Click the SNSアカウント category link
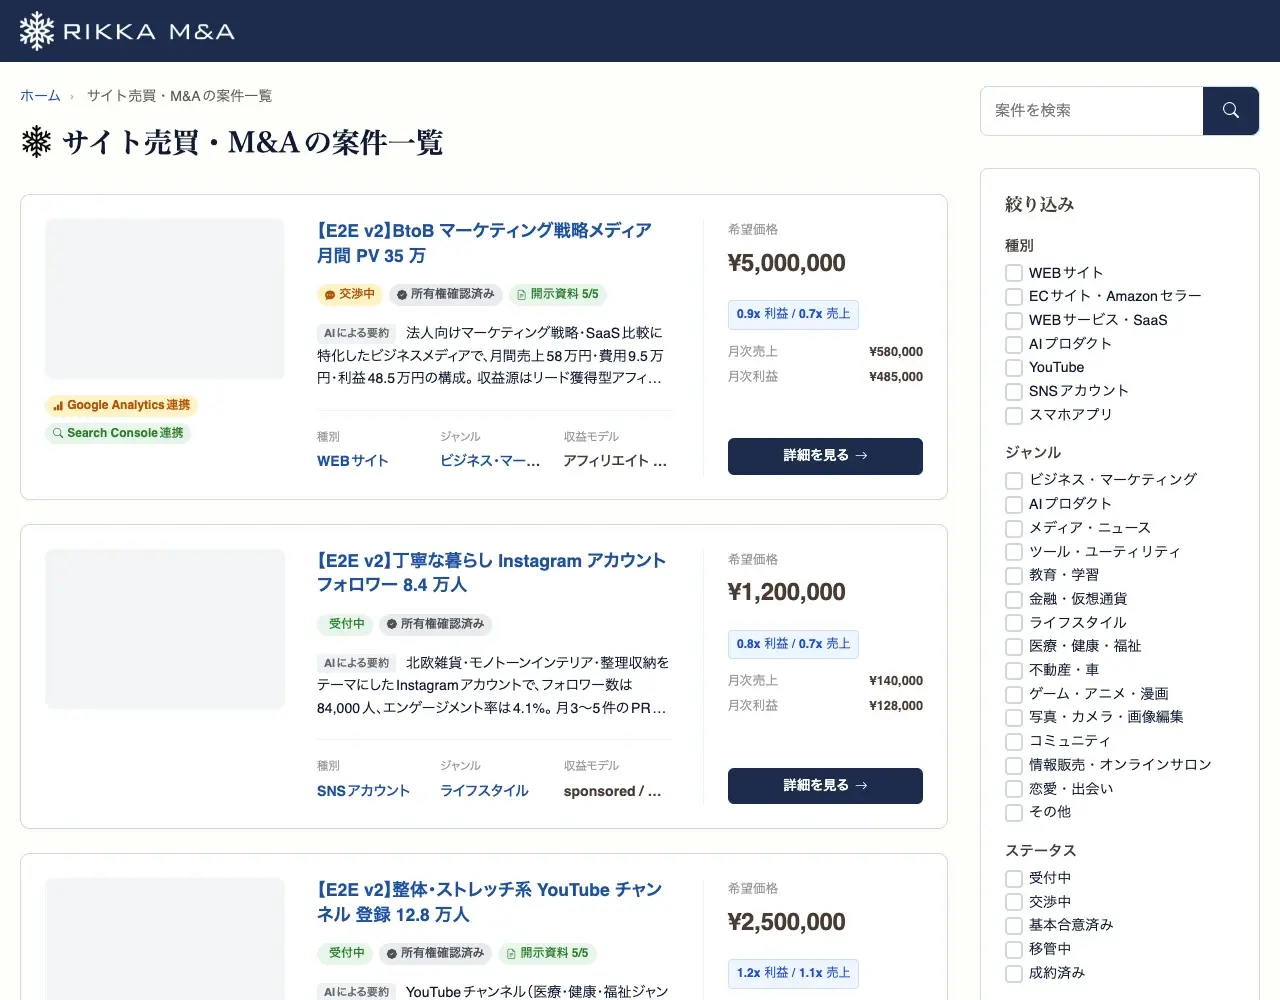Viewport: 1280px width, 1000px height. 363,791
